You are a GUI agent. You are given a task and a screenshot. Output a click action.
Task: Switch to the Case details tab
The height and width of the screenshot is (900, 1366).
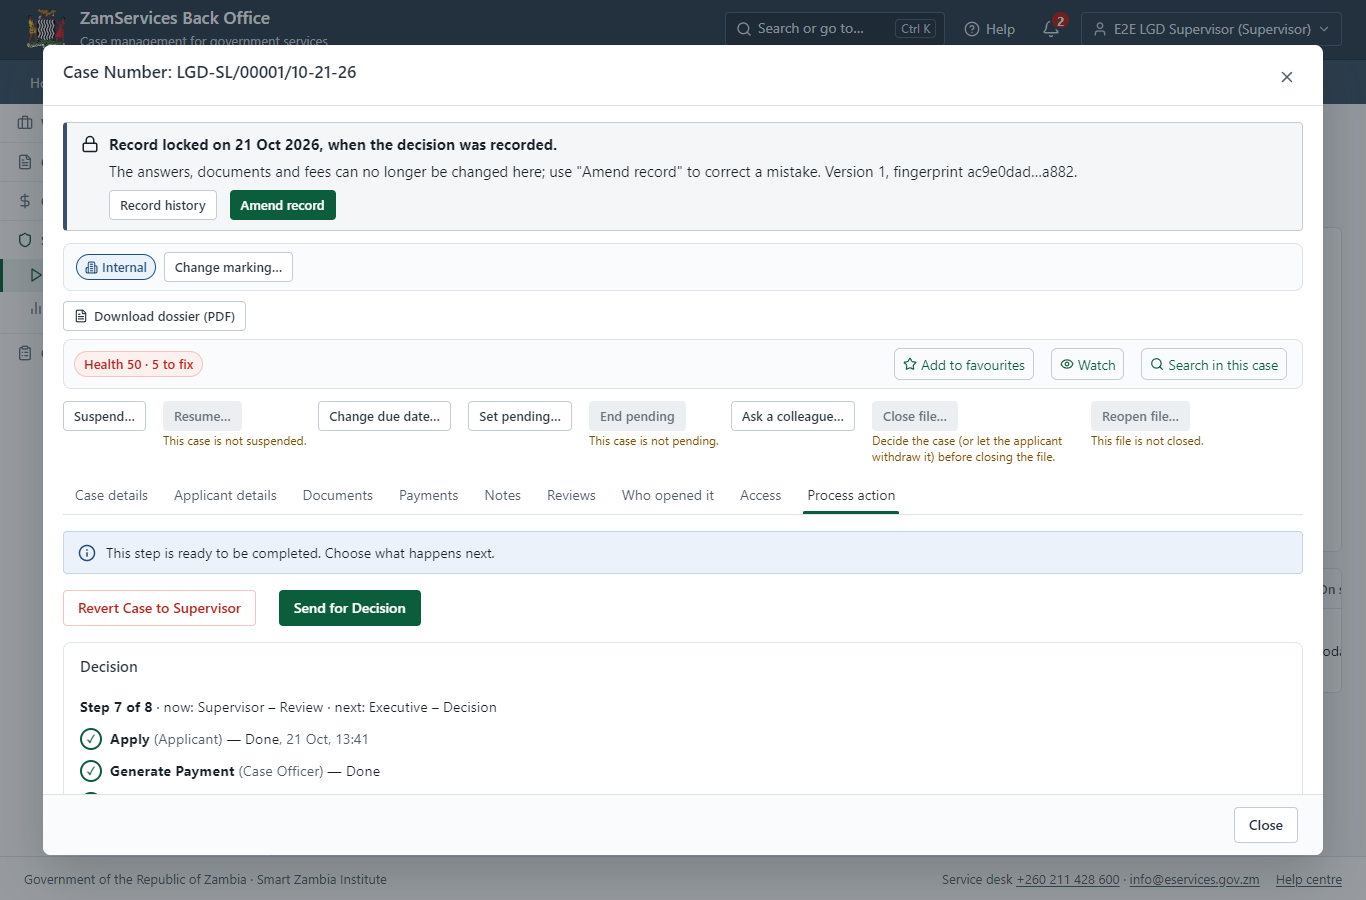tap(111, 495)
